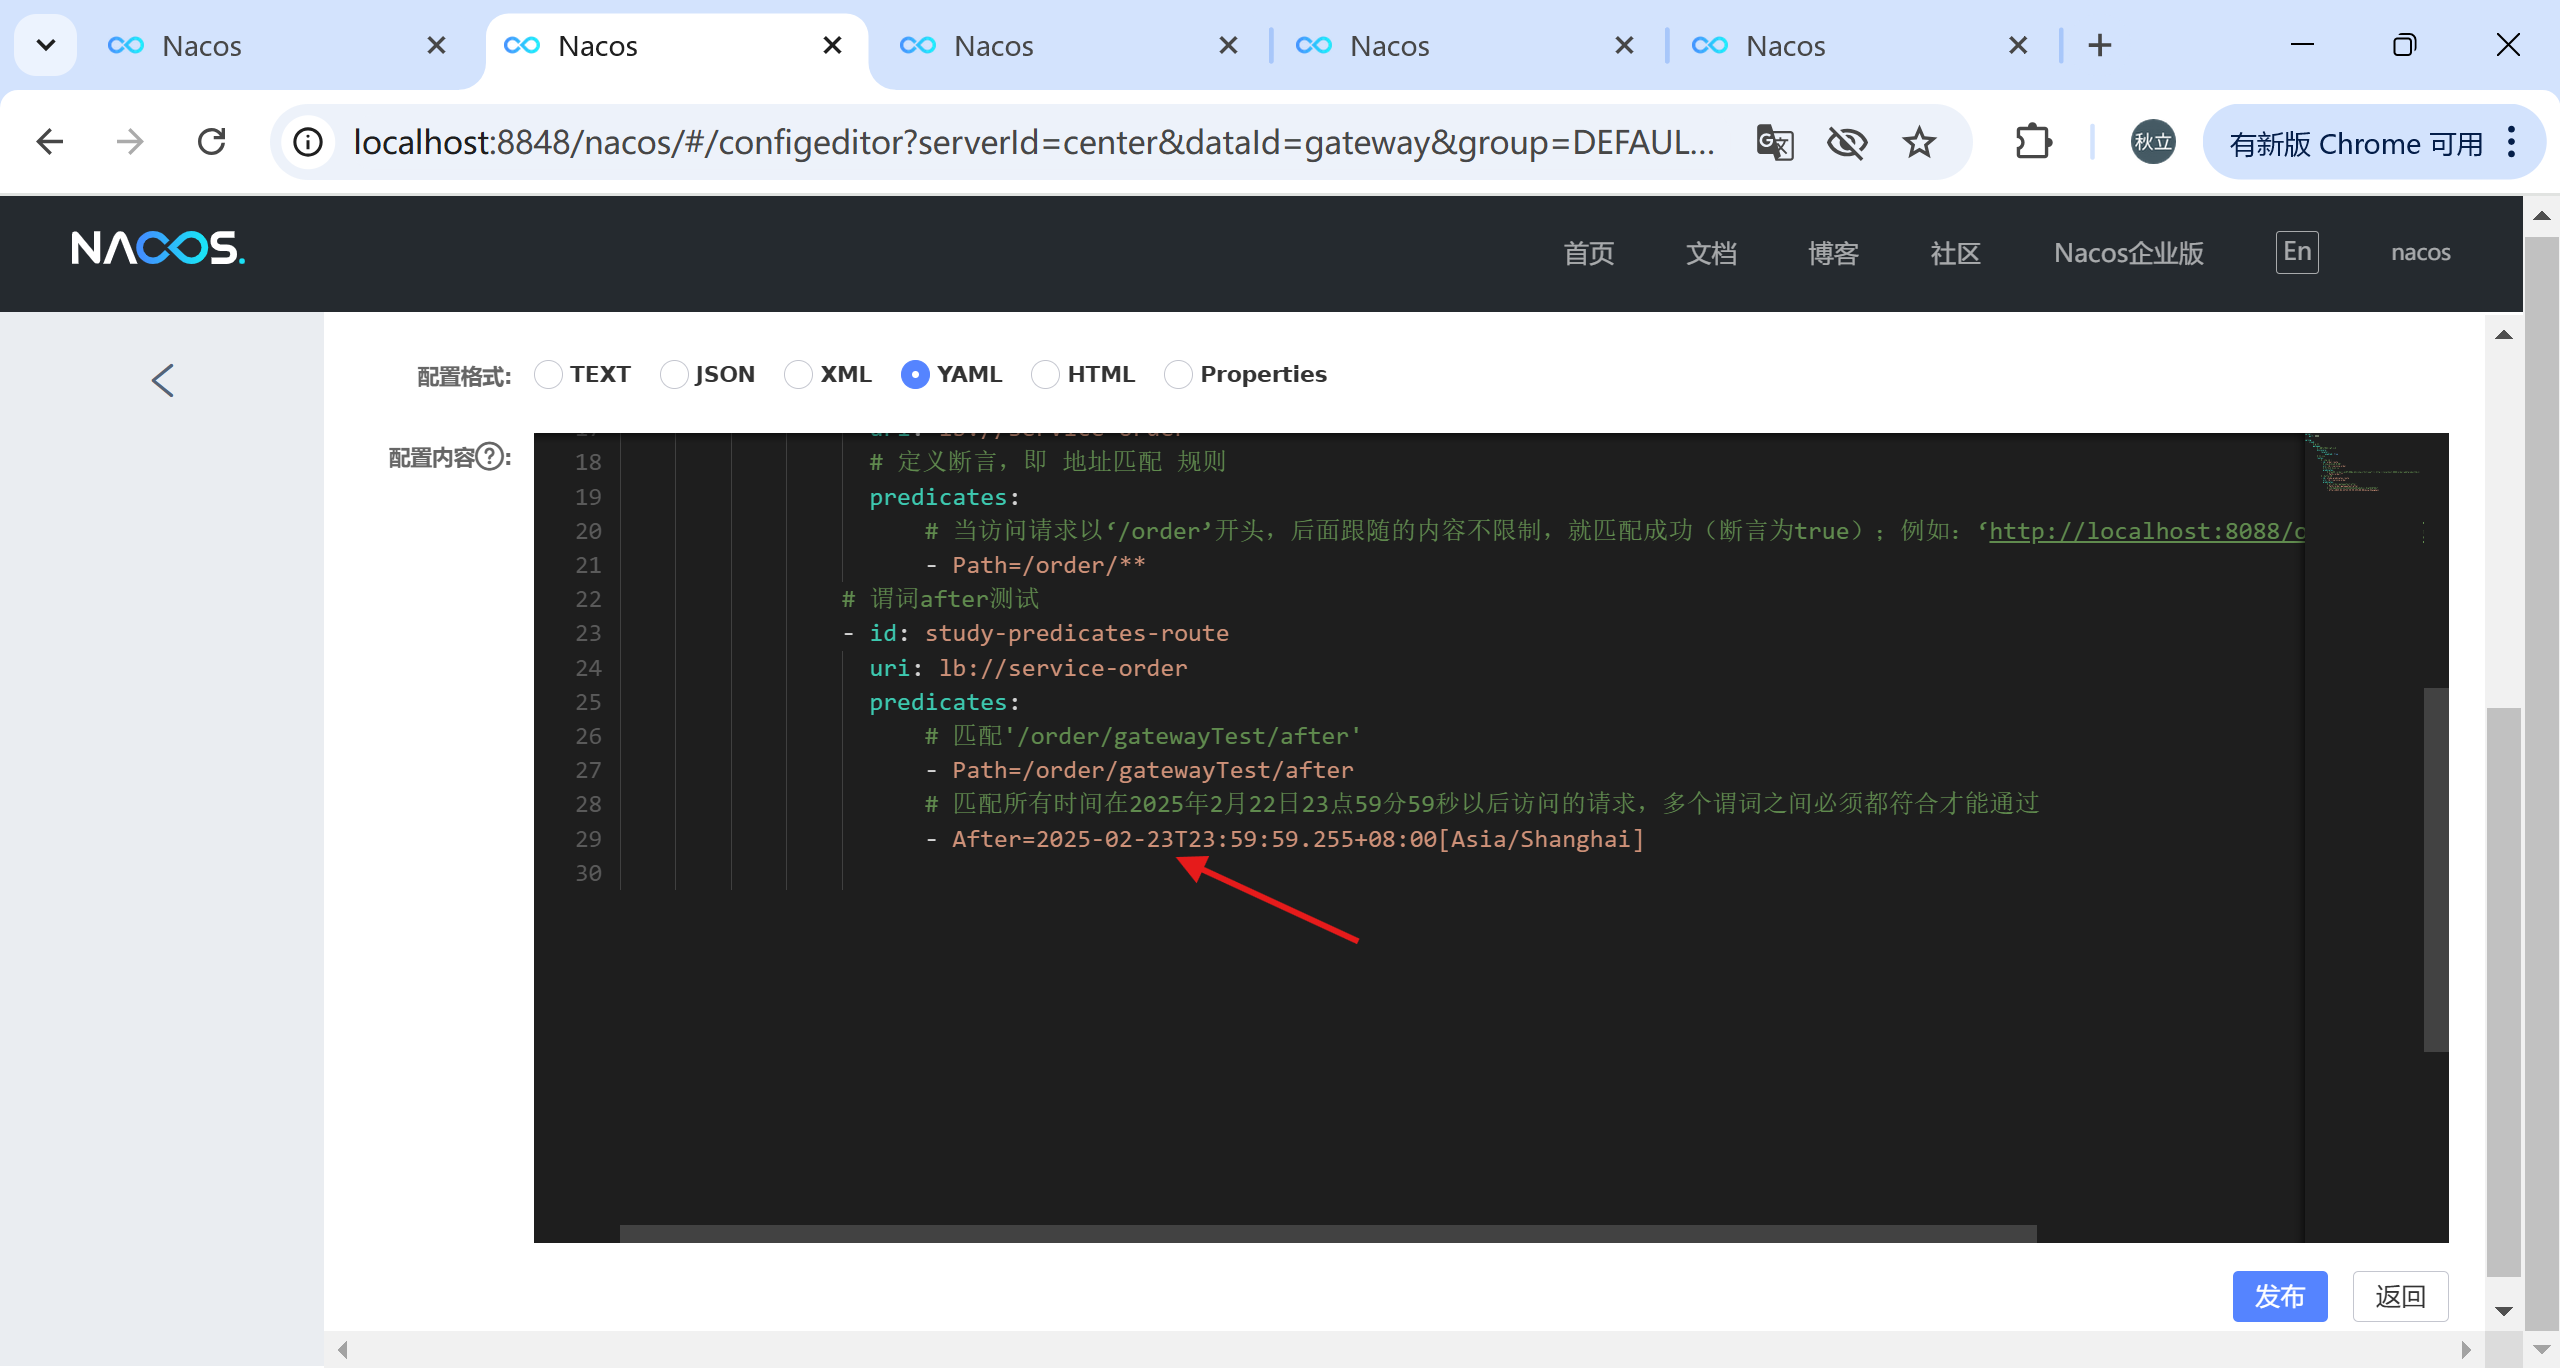Open the nacos user dropdown in header
Screen dimensions: 2560x1368
2420,252
